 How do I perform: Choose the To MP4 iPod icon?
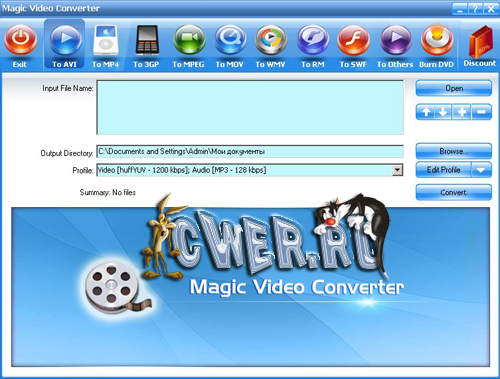pyautogui.click(x=105, y=40)
